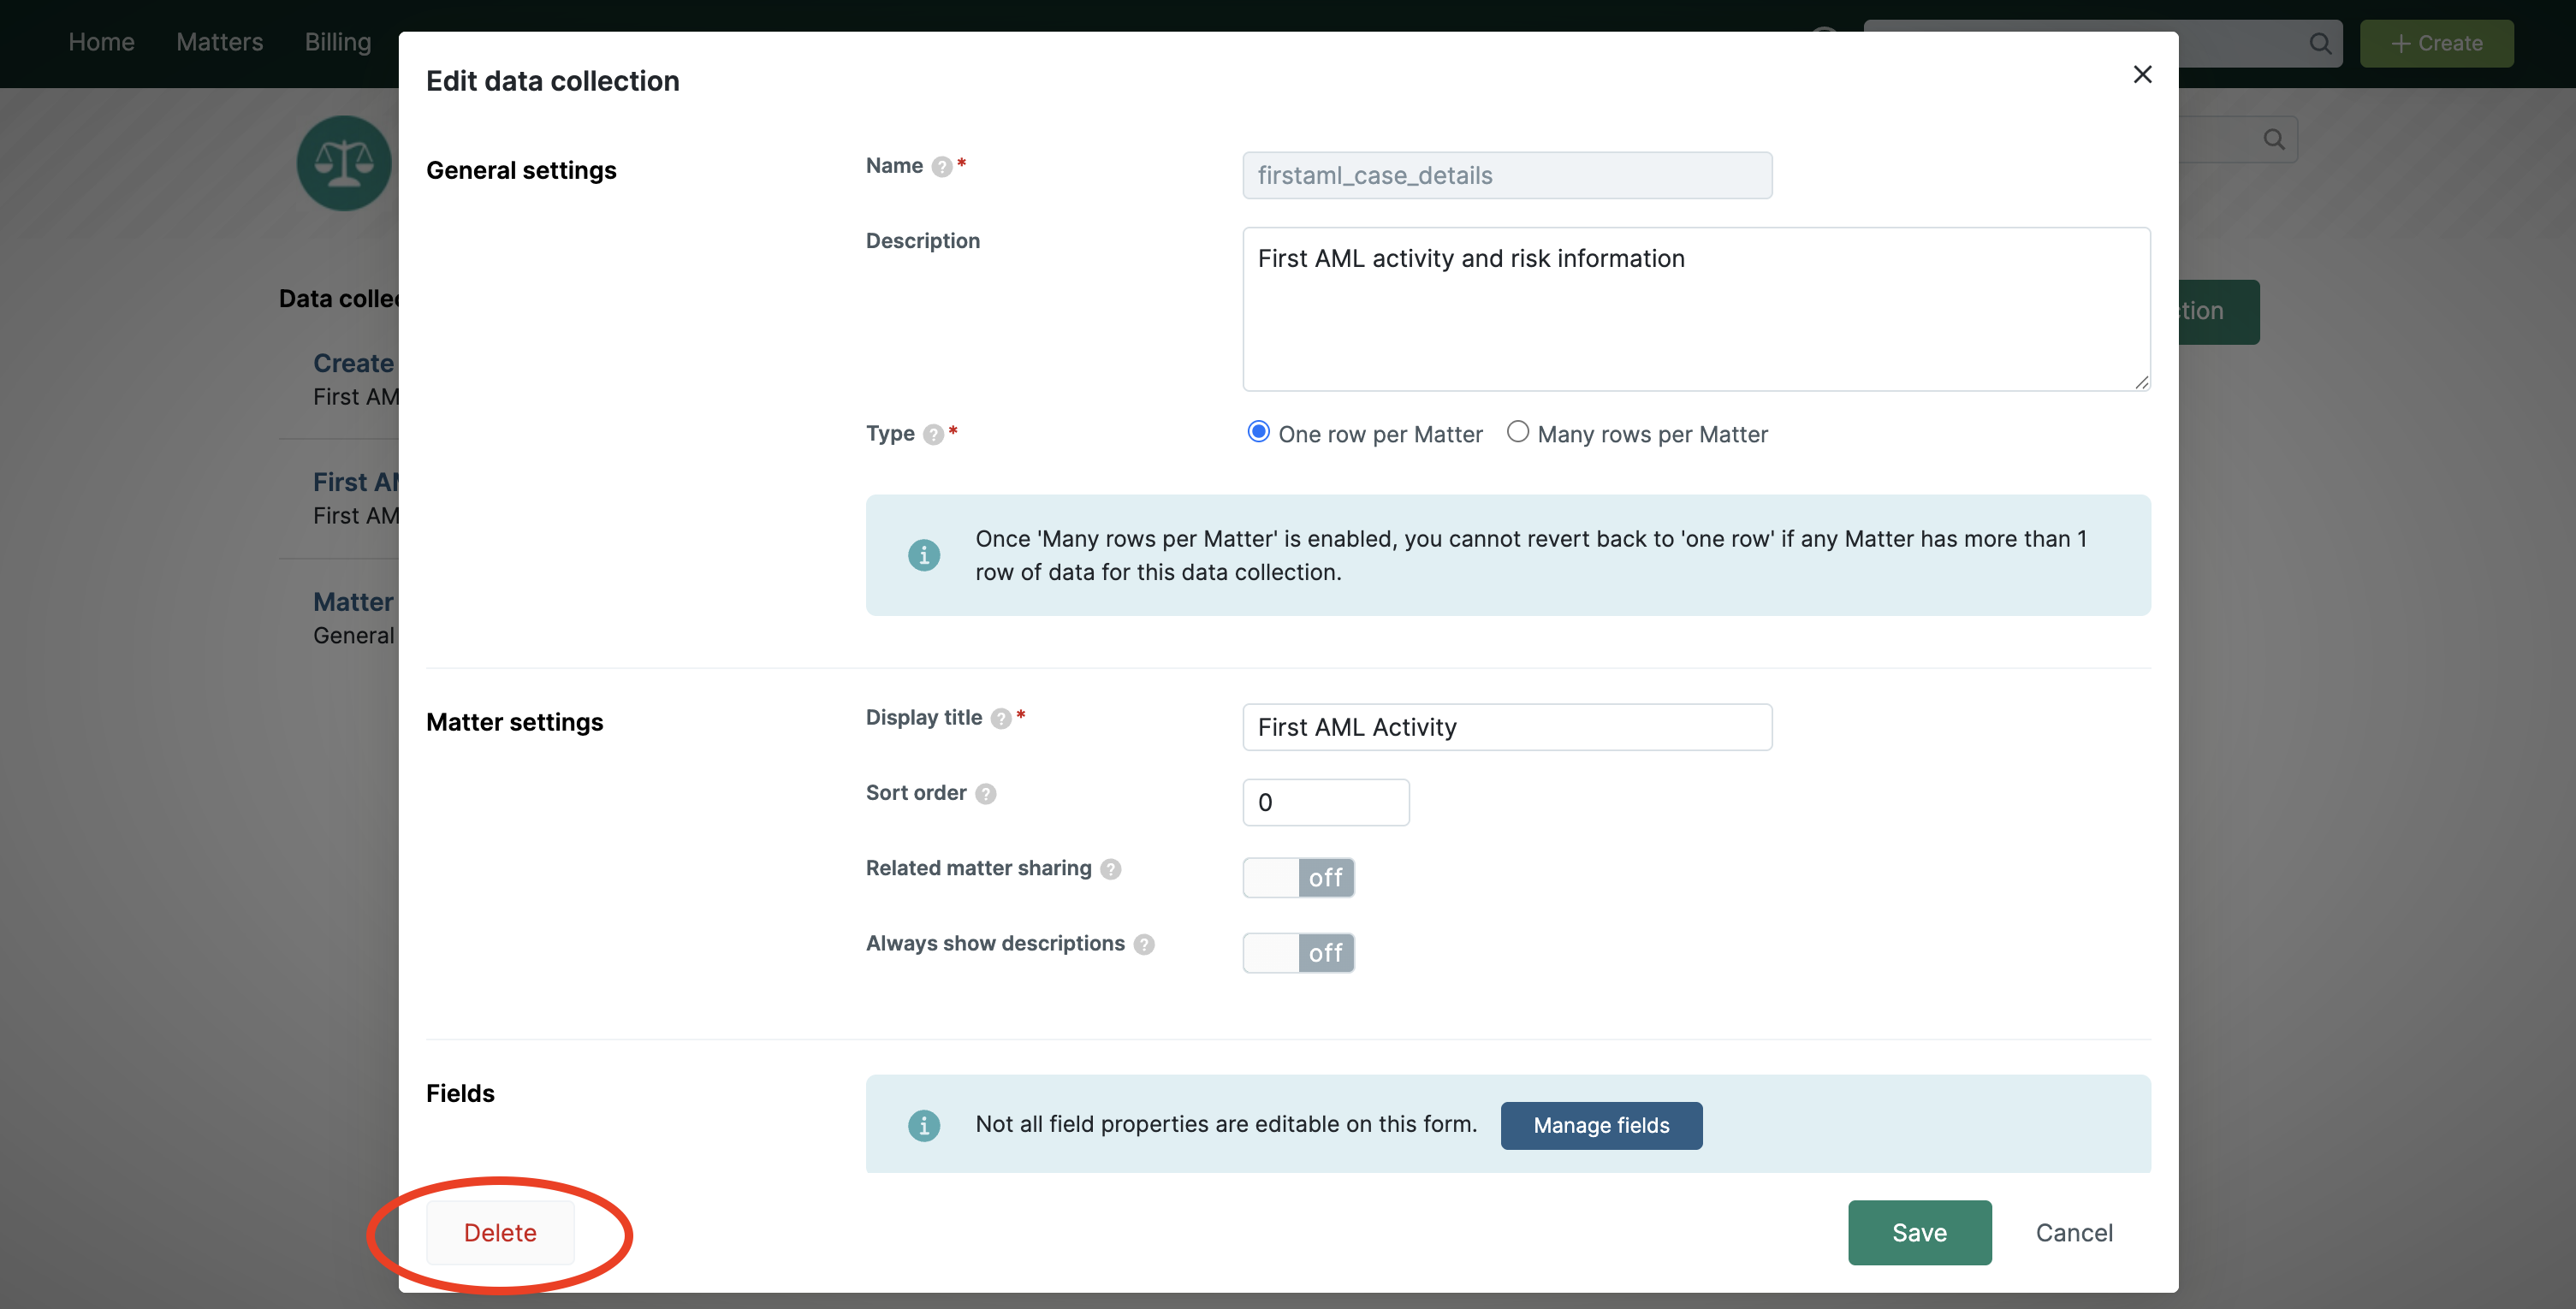Close the Edit data collection dialog
Screen dimensions: 2576x1309
[2141, 74]
